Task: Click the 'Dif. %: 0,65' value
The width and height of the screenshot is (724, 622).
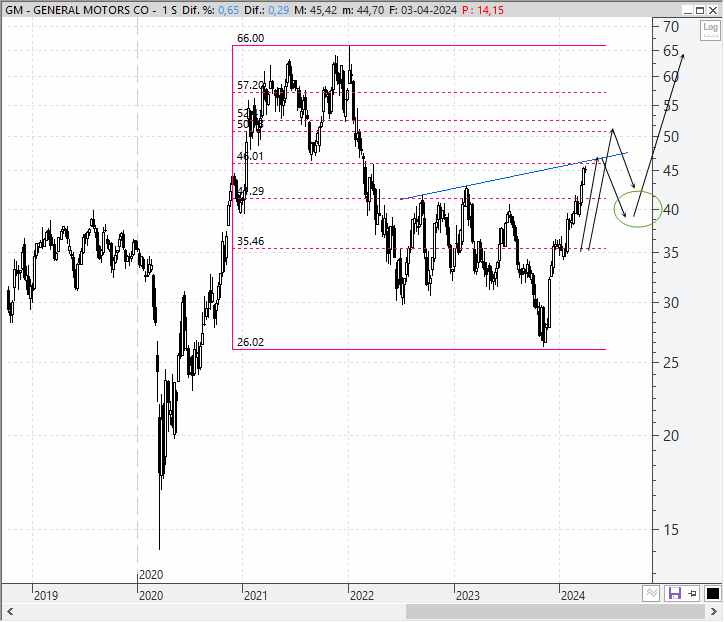Action: point(210,10)
